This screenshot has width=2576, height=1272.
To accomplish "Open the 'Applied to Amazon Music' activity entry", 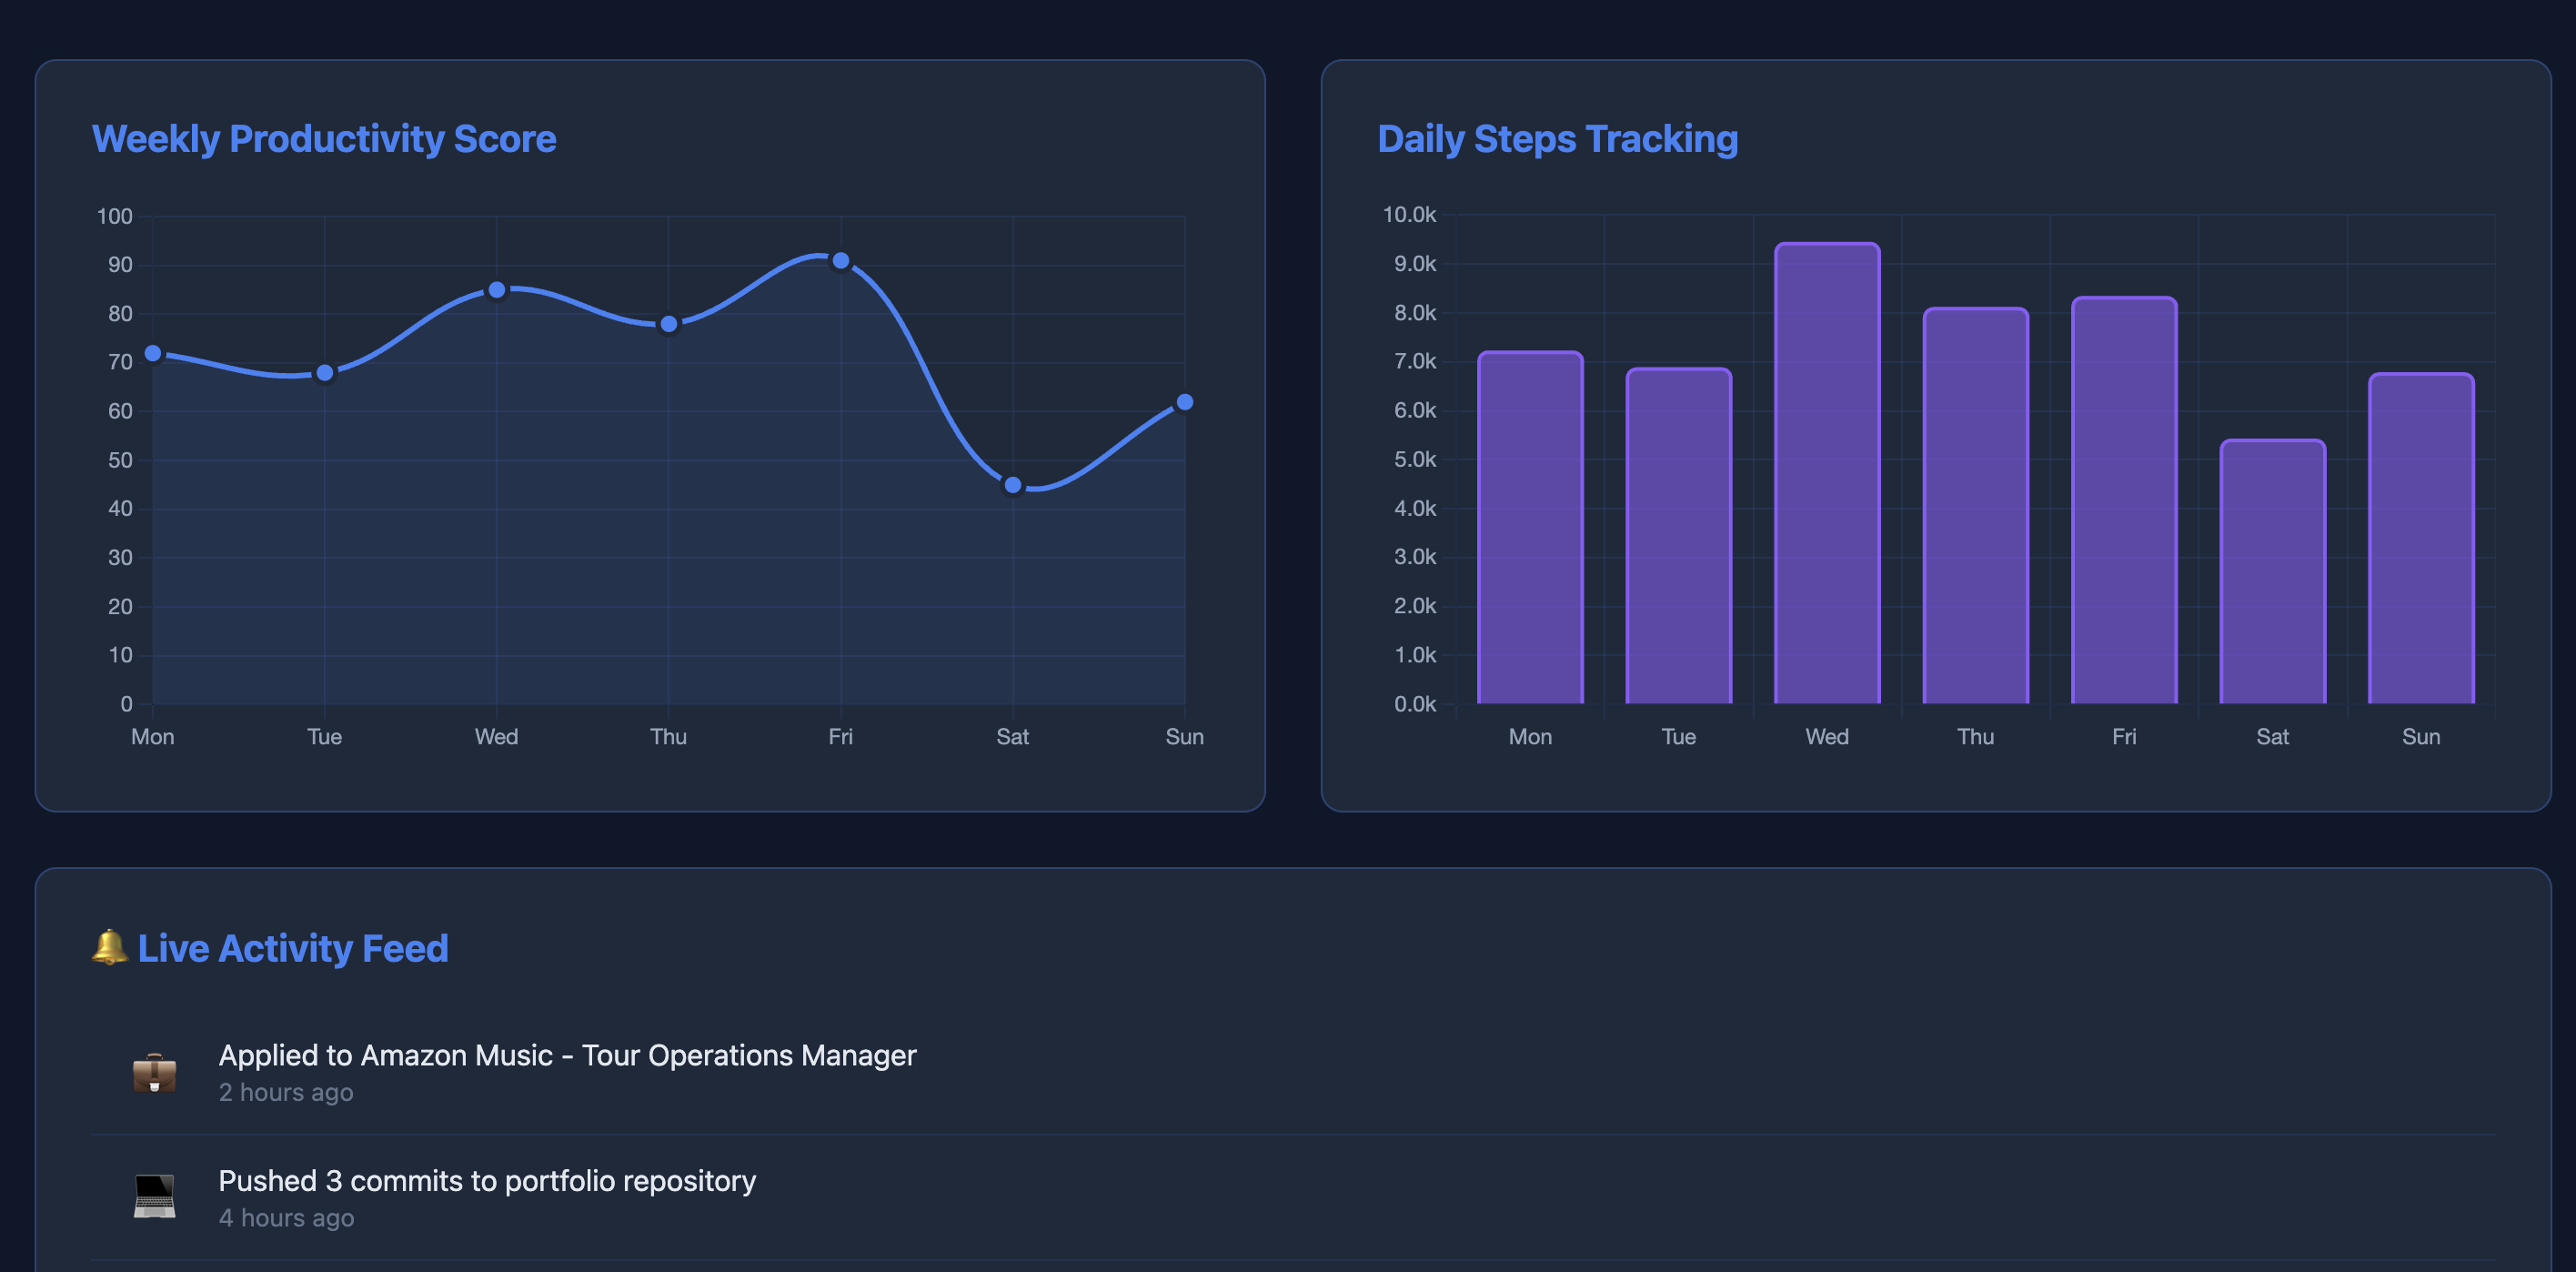I will click(567, 1055).
